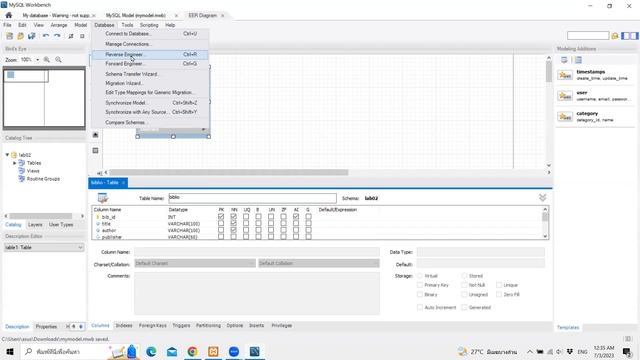Click the zoom in magnifier icon

click(x=47, y=60)
